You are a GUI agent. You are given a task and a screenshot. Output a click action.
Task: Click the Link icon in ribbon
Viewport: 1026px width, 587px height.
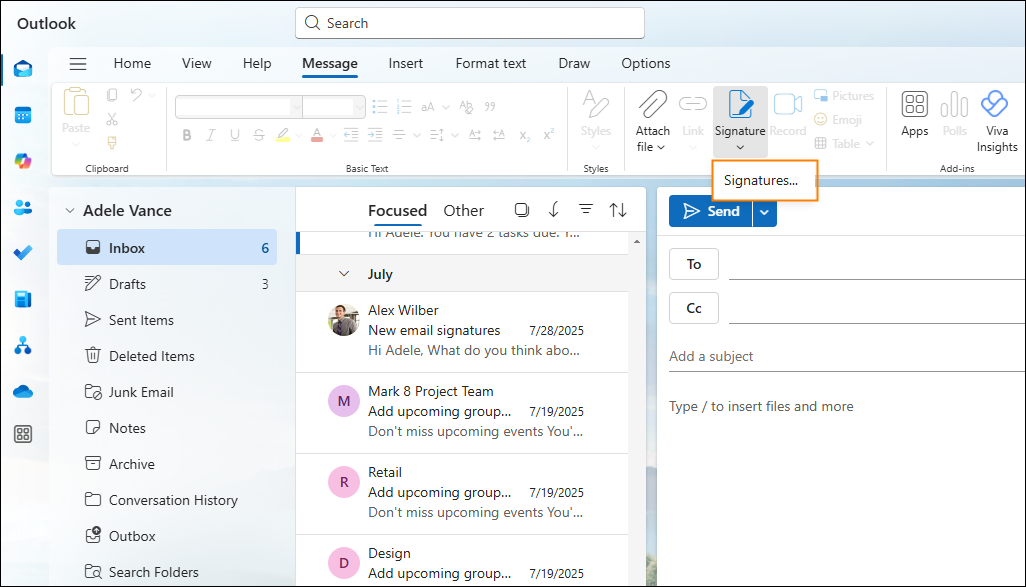[x=692, y=103]
